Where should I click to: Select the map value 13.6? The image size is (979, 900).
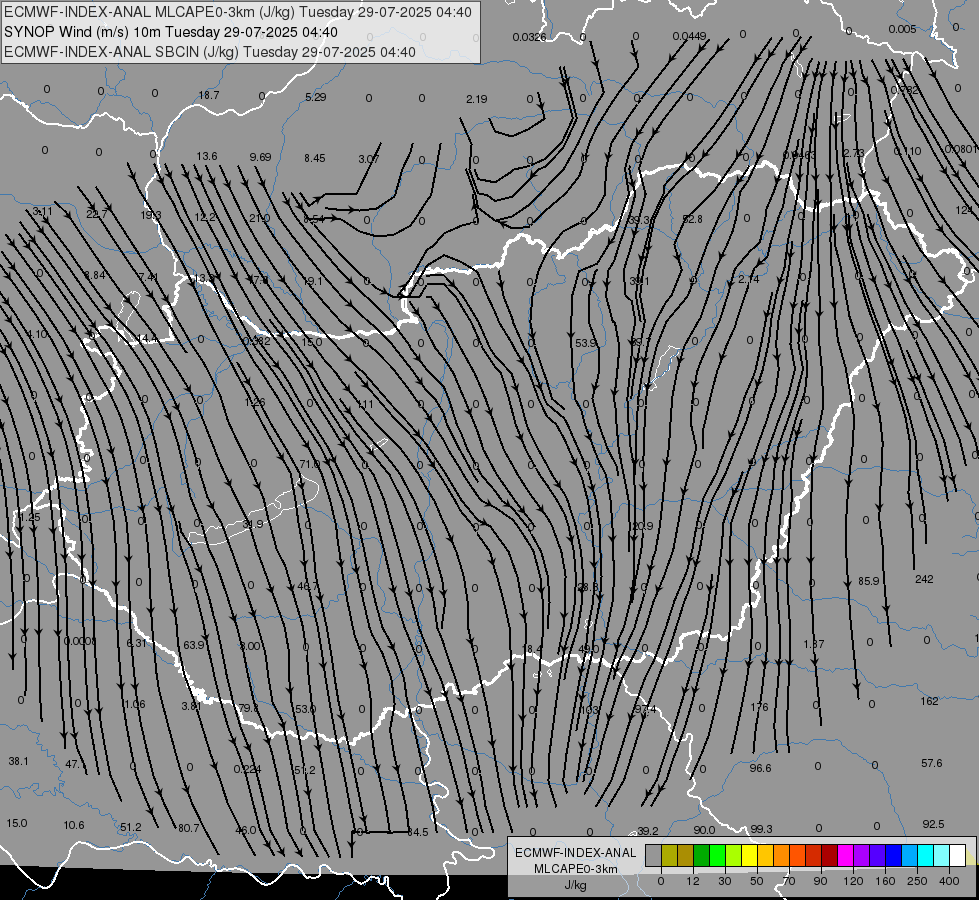(x=207, y=156)
